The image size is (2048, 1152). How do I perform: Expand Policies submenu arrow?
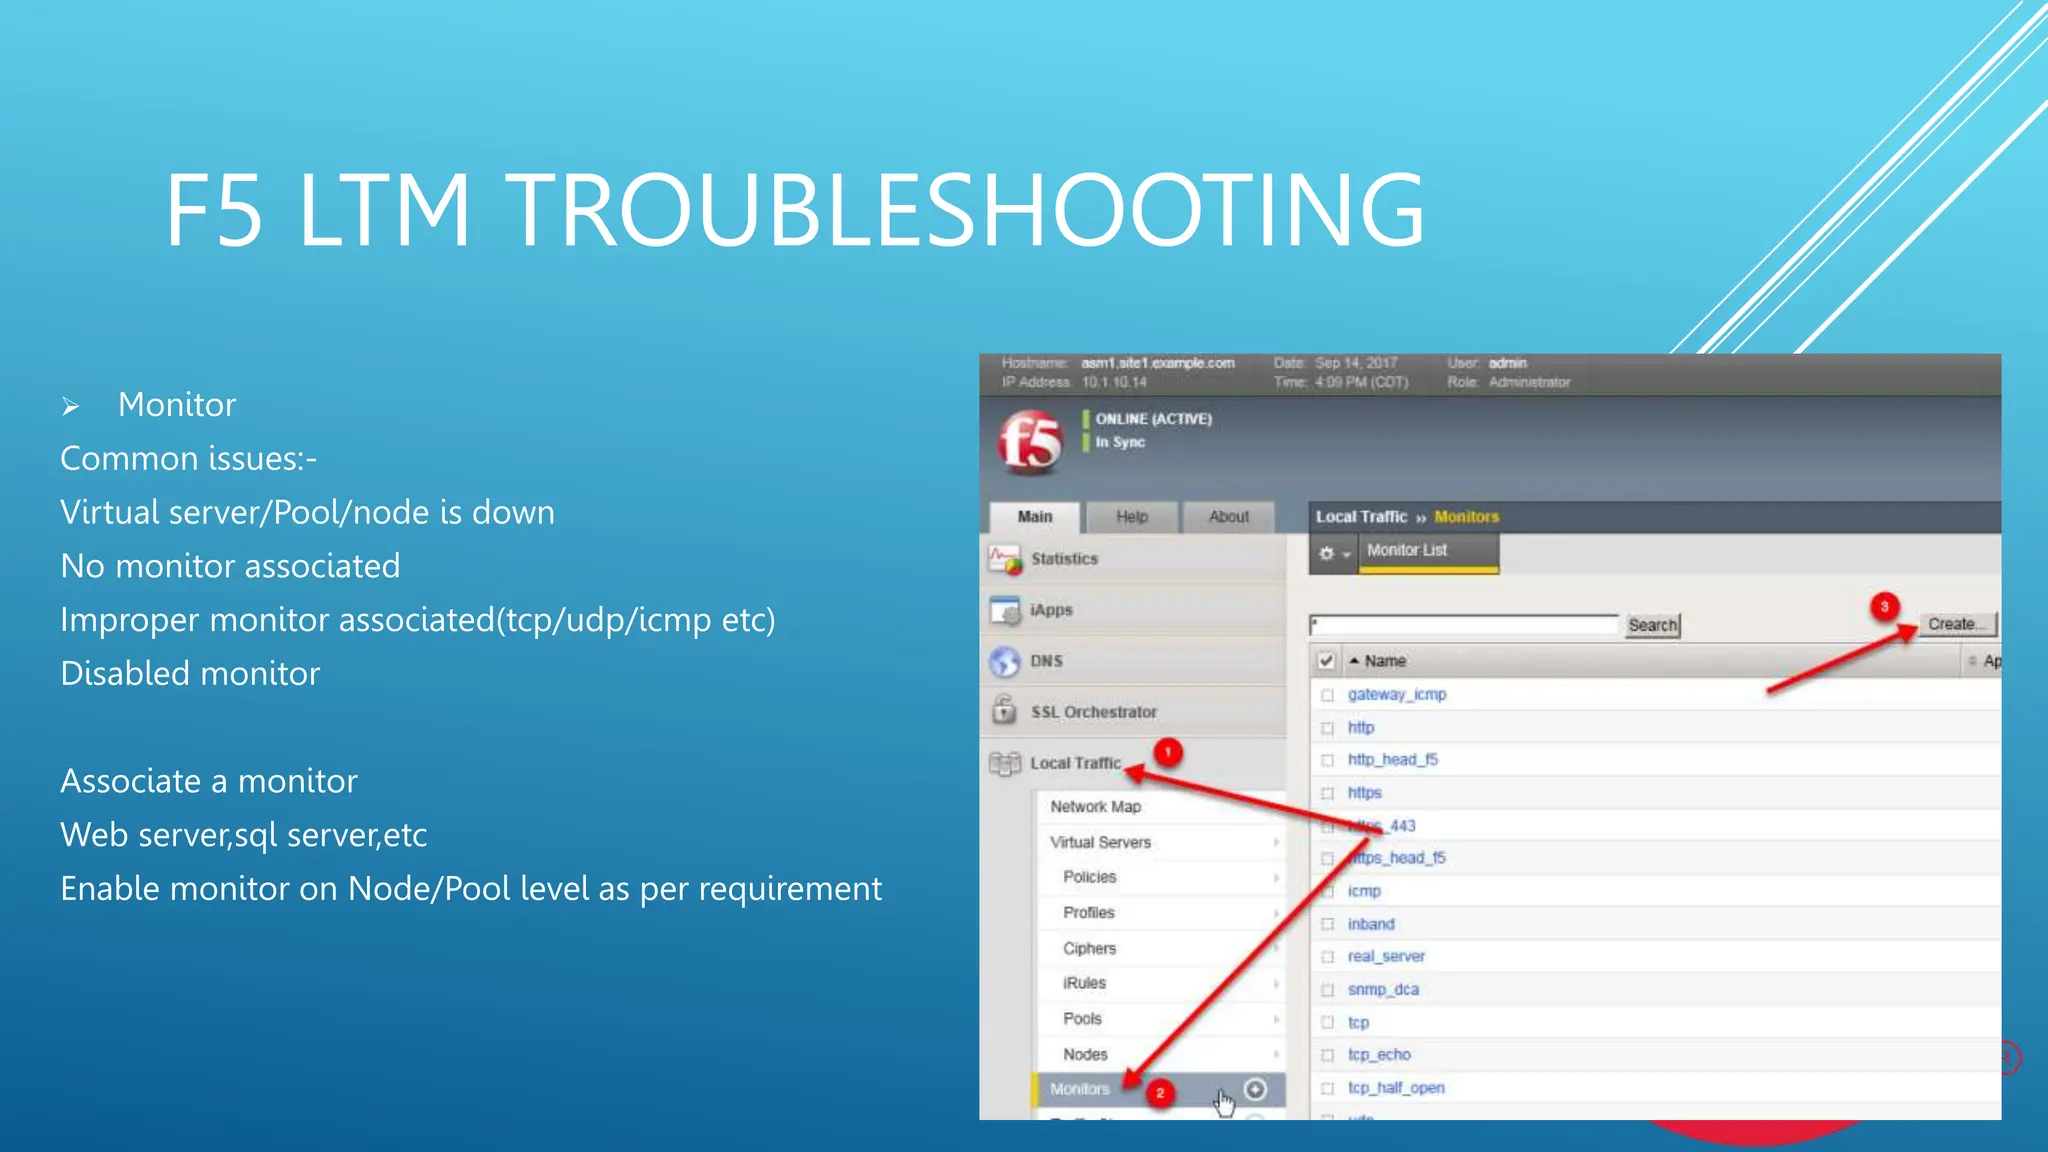tap(1276, 877)
